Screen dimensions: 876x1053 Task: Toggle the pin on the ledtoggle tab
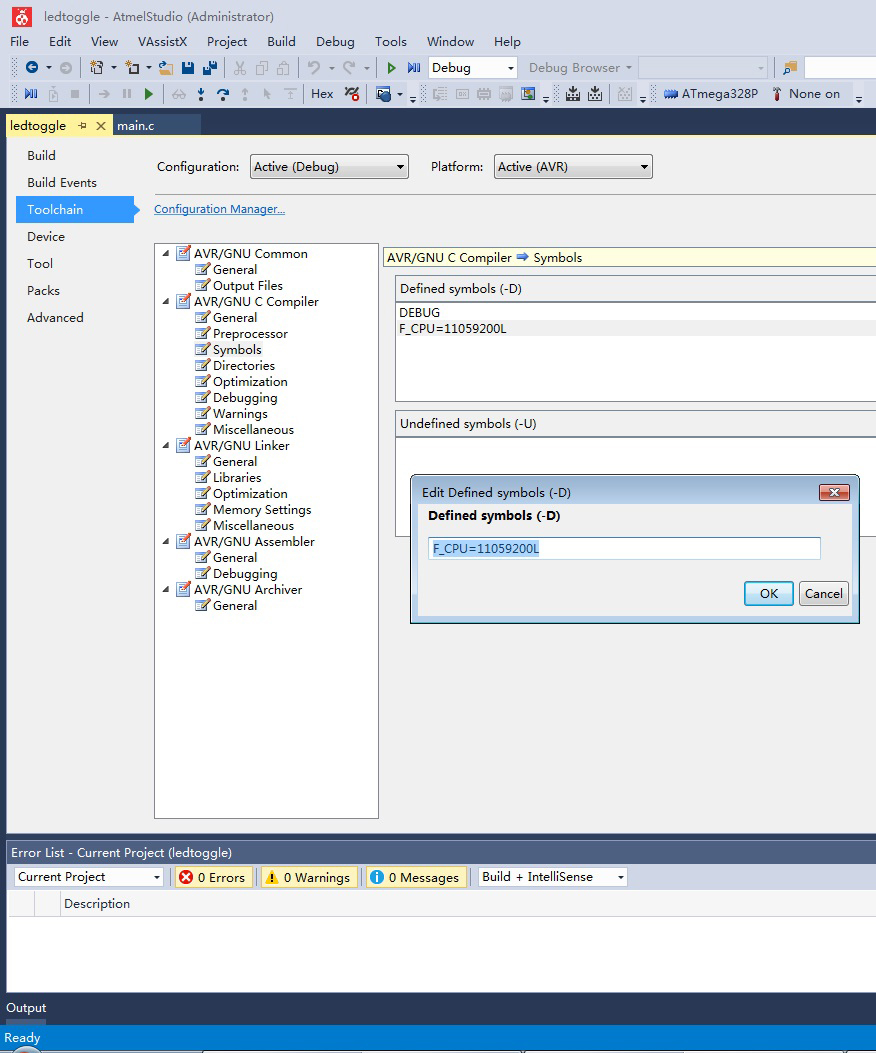pos(83,126)
